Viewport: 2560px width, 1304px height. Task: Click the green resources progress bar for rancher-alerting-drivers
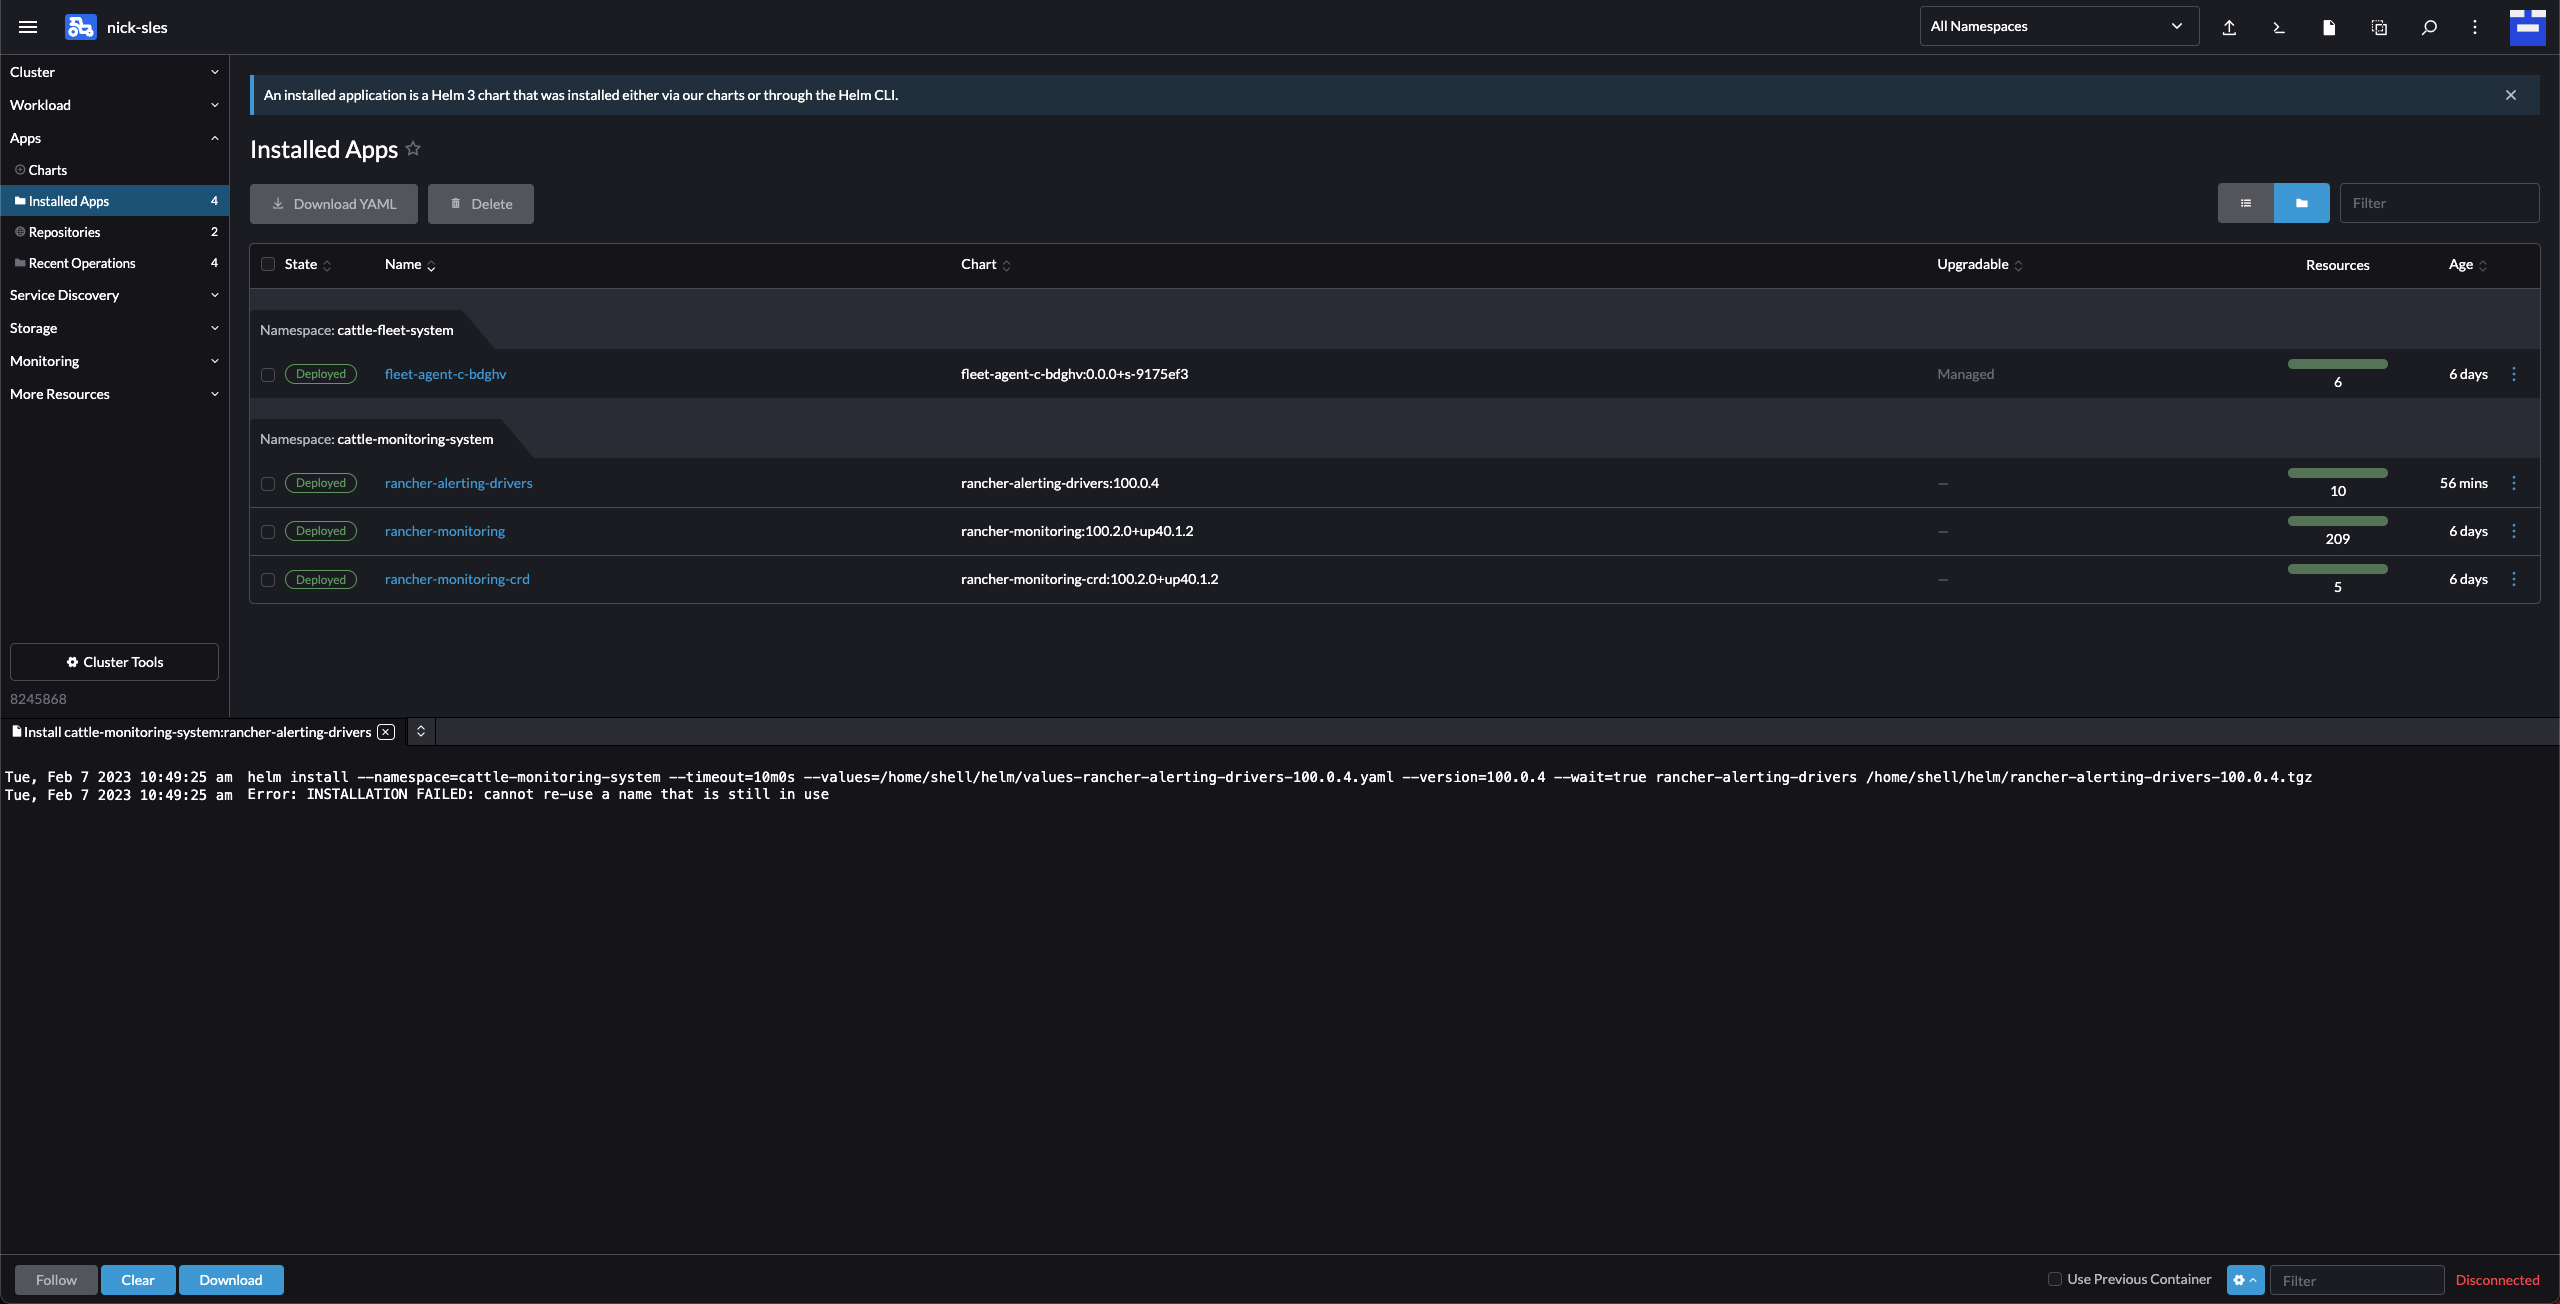[2338, 473]
